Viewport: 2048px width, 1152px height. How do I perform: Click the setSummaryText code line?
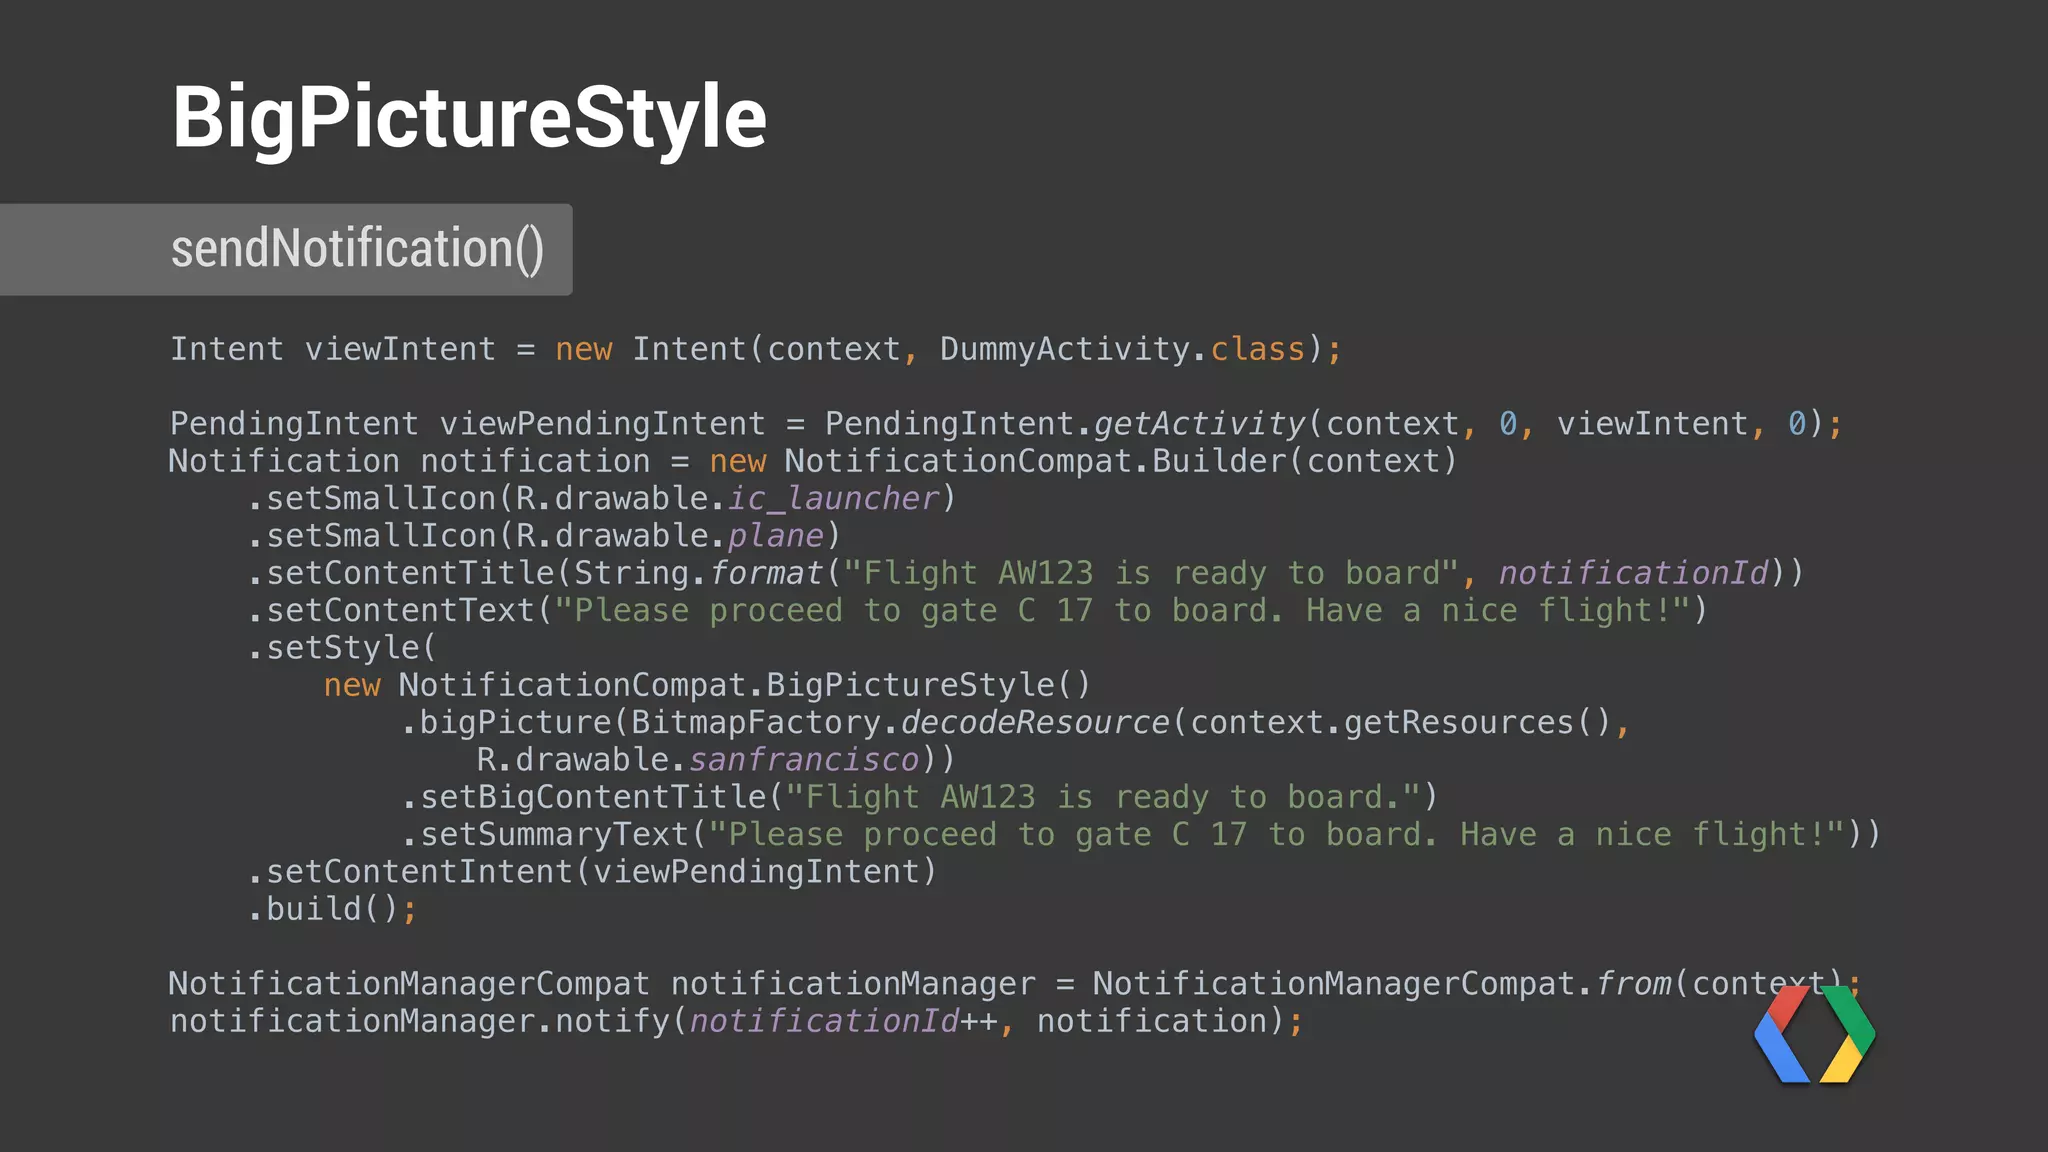tap(1142, 834)
